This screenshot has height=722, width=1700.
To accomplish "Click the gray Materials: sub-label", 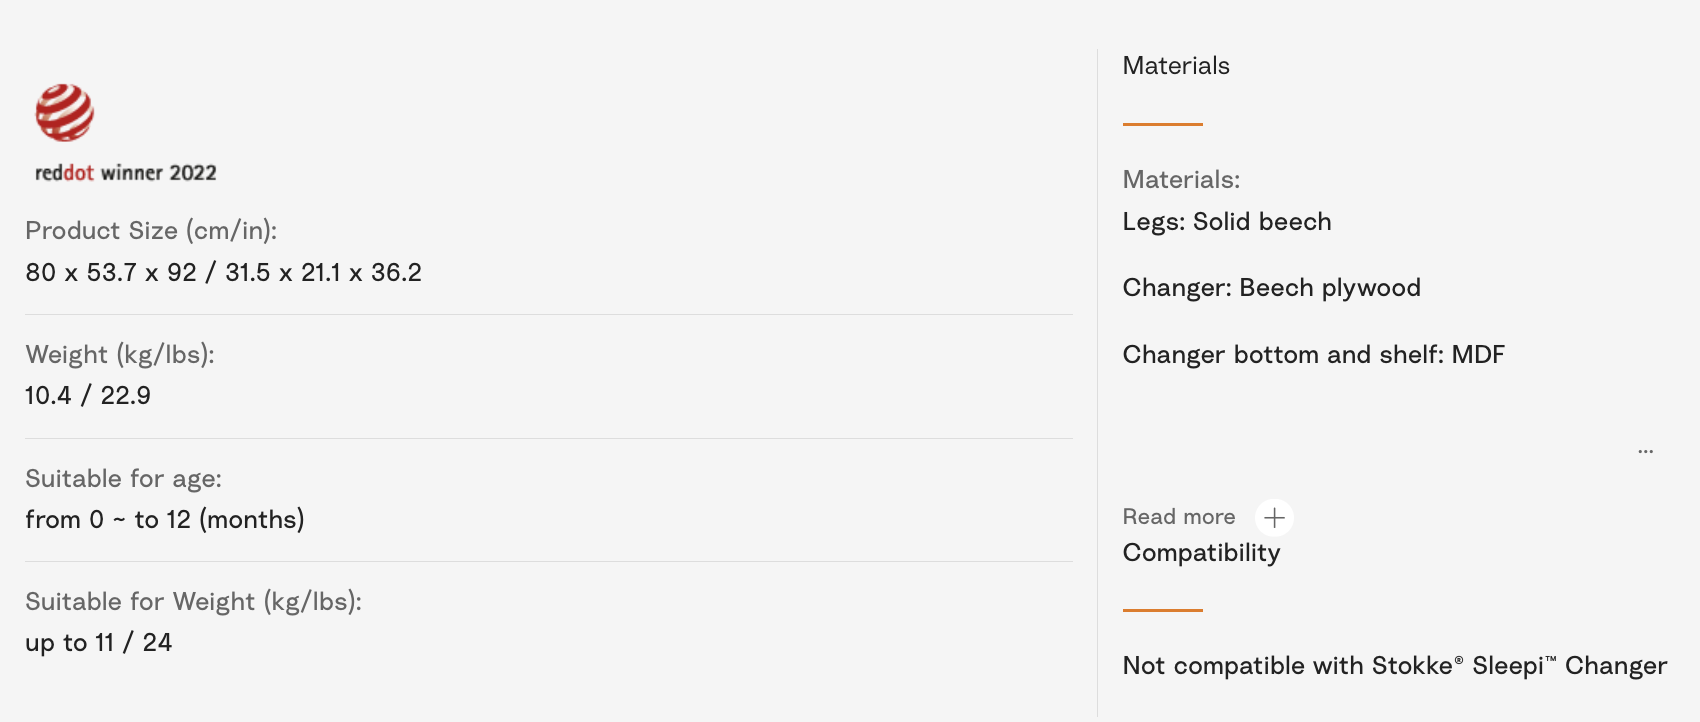I will [x=1181, y=180].
